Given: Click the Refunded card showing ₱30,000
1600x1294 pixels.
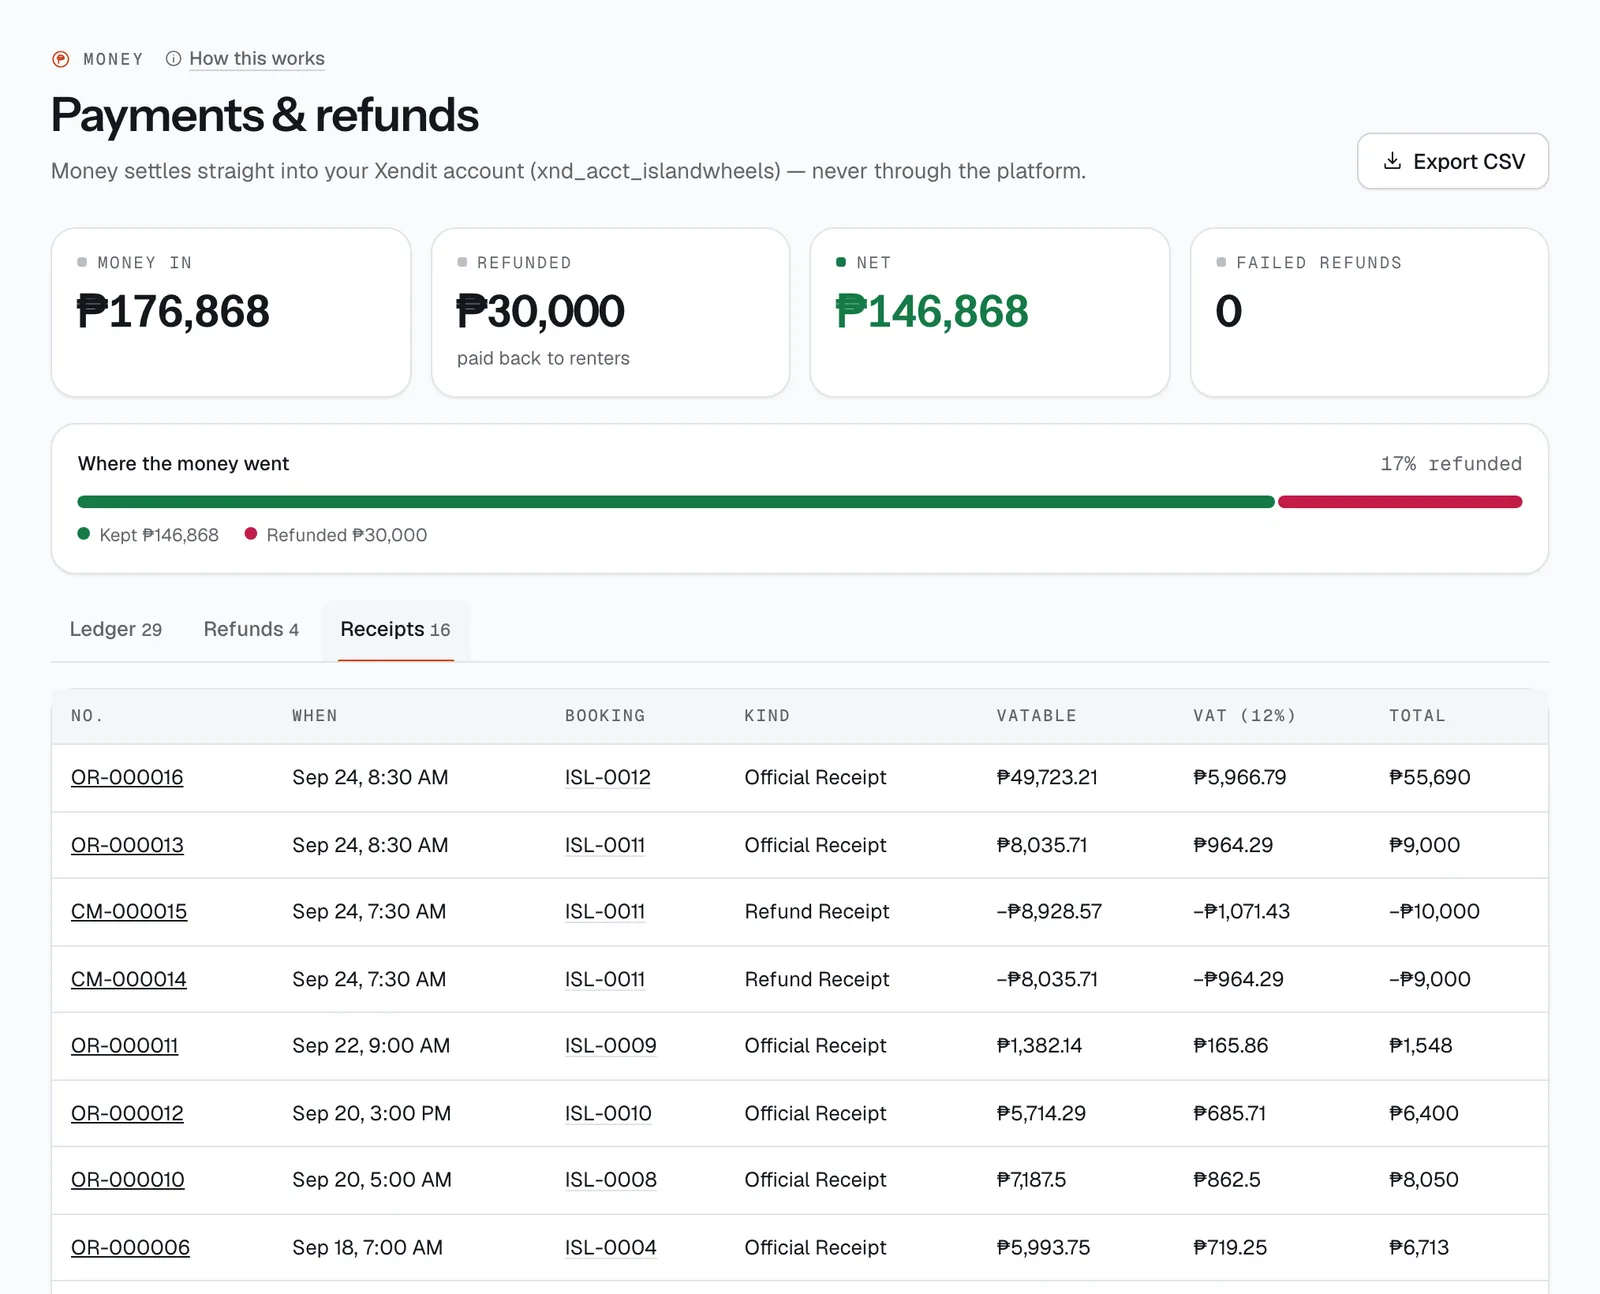Looking at the screenshot, I should click(610, 312).
